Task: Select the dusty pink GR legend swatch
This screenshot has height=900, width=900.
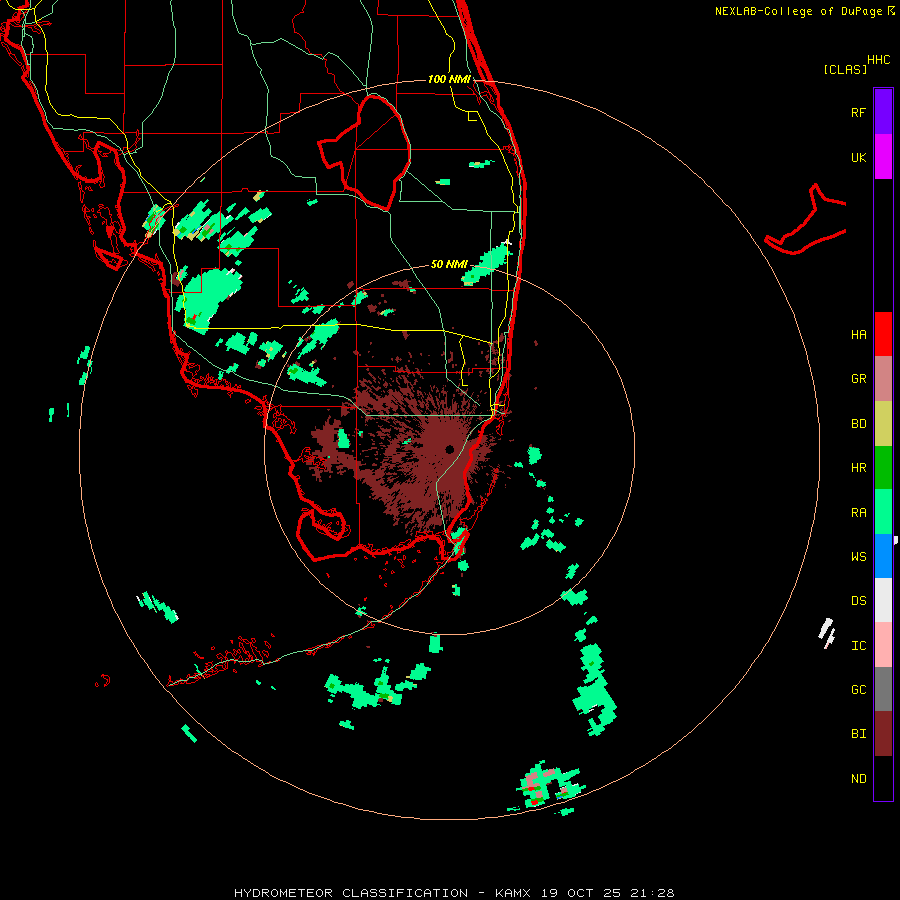Action: (883, 379)
